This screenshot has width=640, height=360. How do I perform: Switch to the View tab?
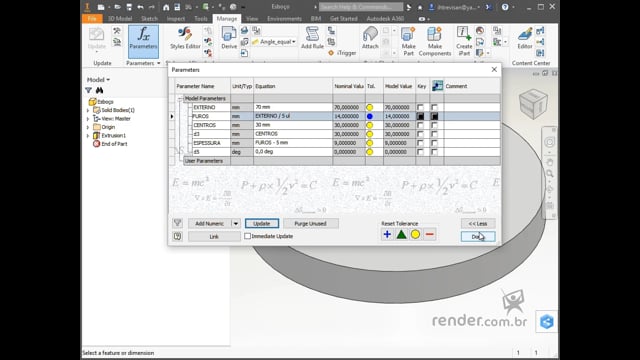point(252,19)
